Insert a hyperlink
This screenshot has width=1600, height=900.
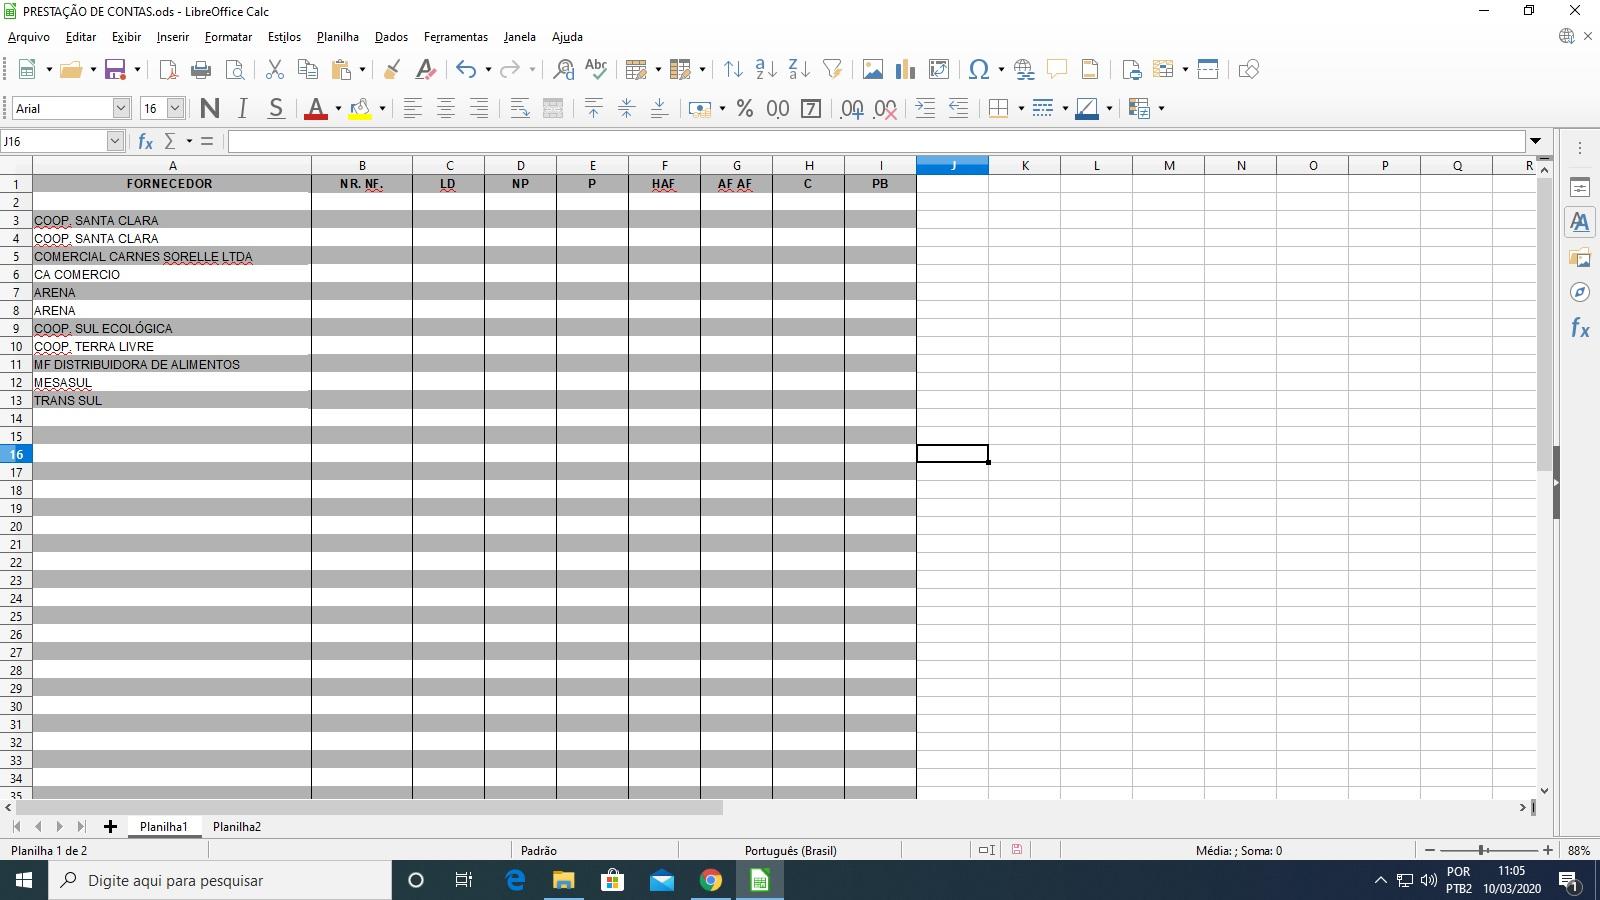(1024, 69)
